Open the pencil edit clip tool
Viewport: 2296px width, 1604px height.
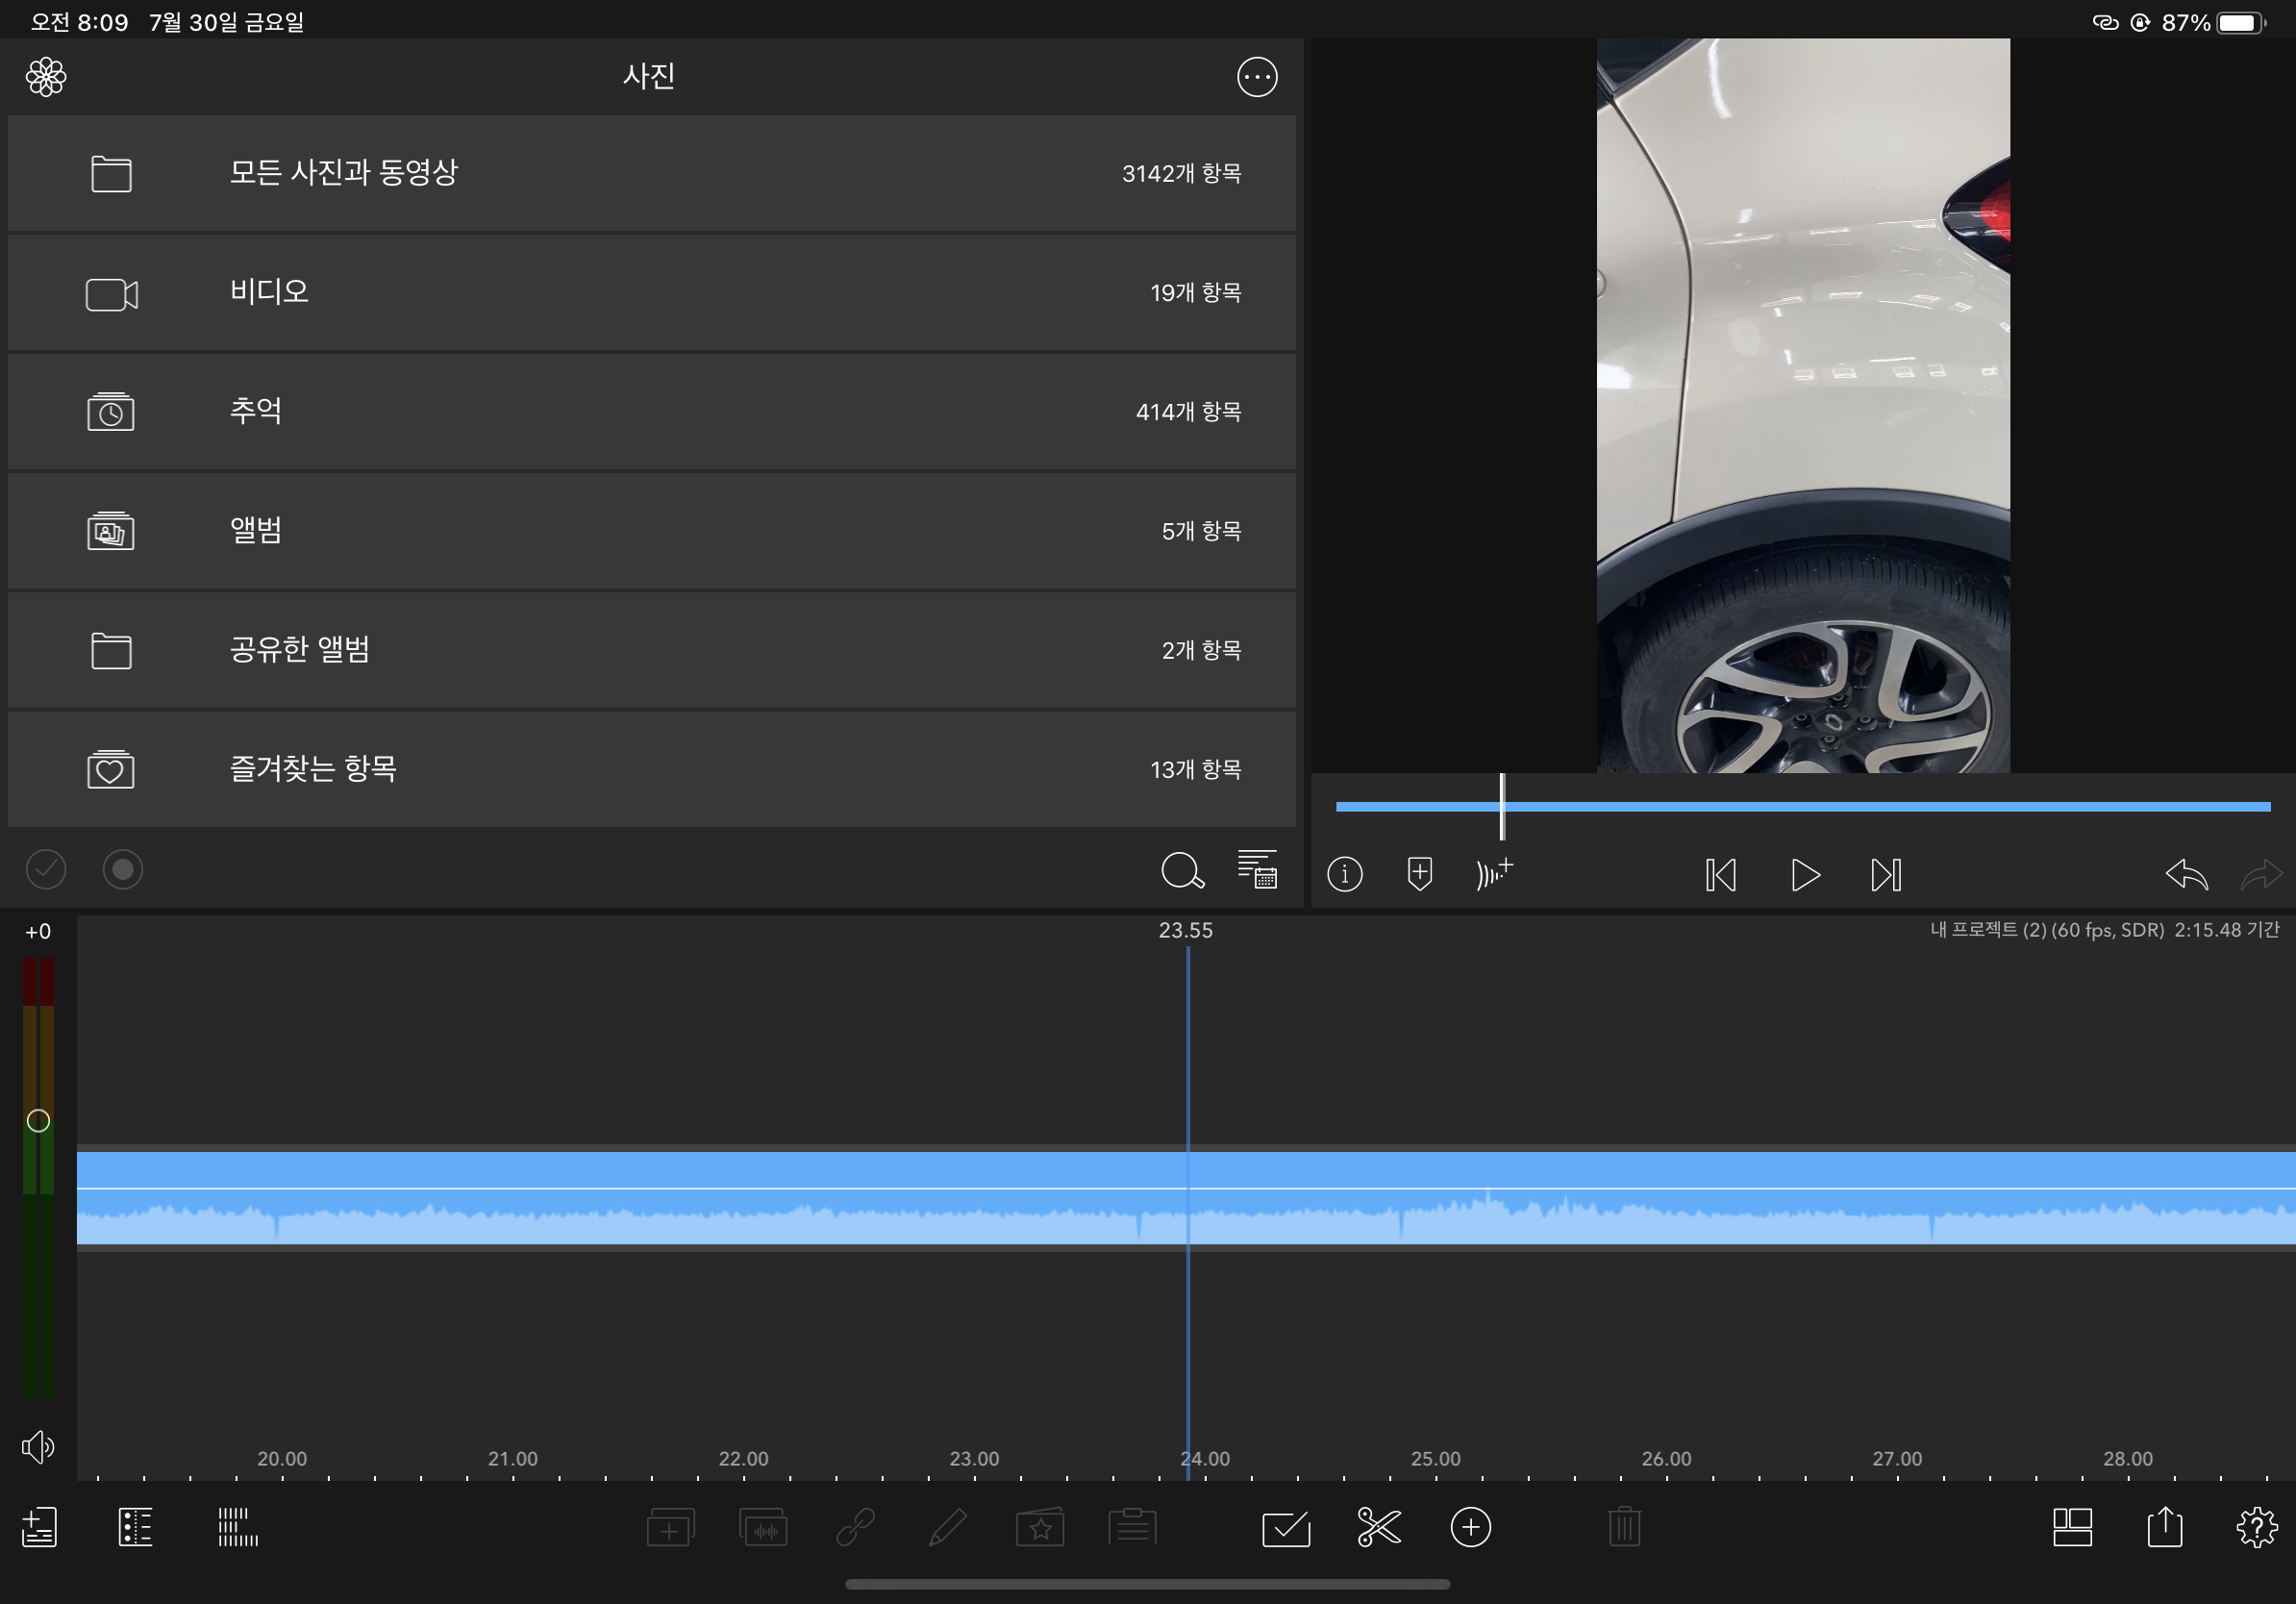click(947, 1527)
